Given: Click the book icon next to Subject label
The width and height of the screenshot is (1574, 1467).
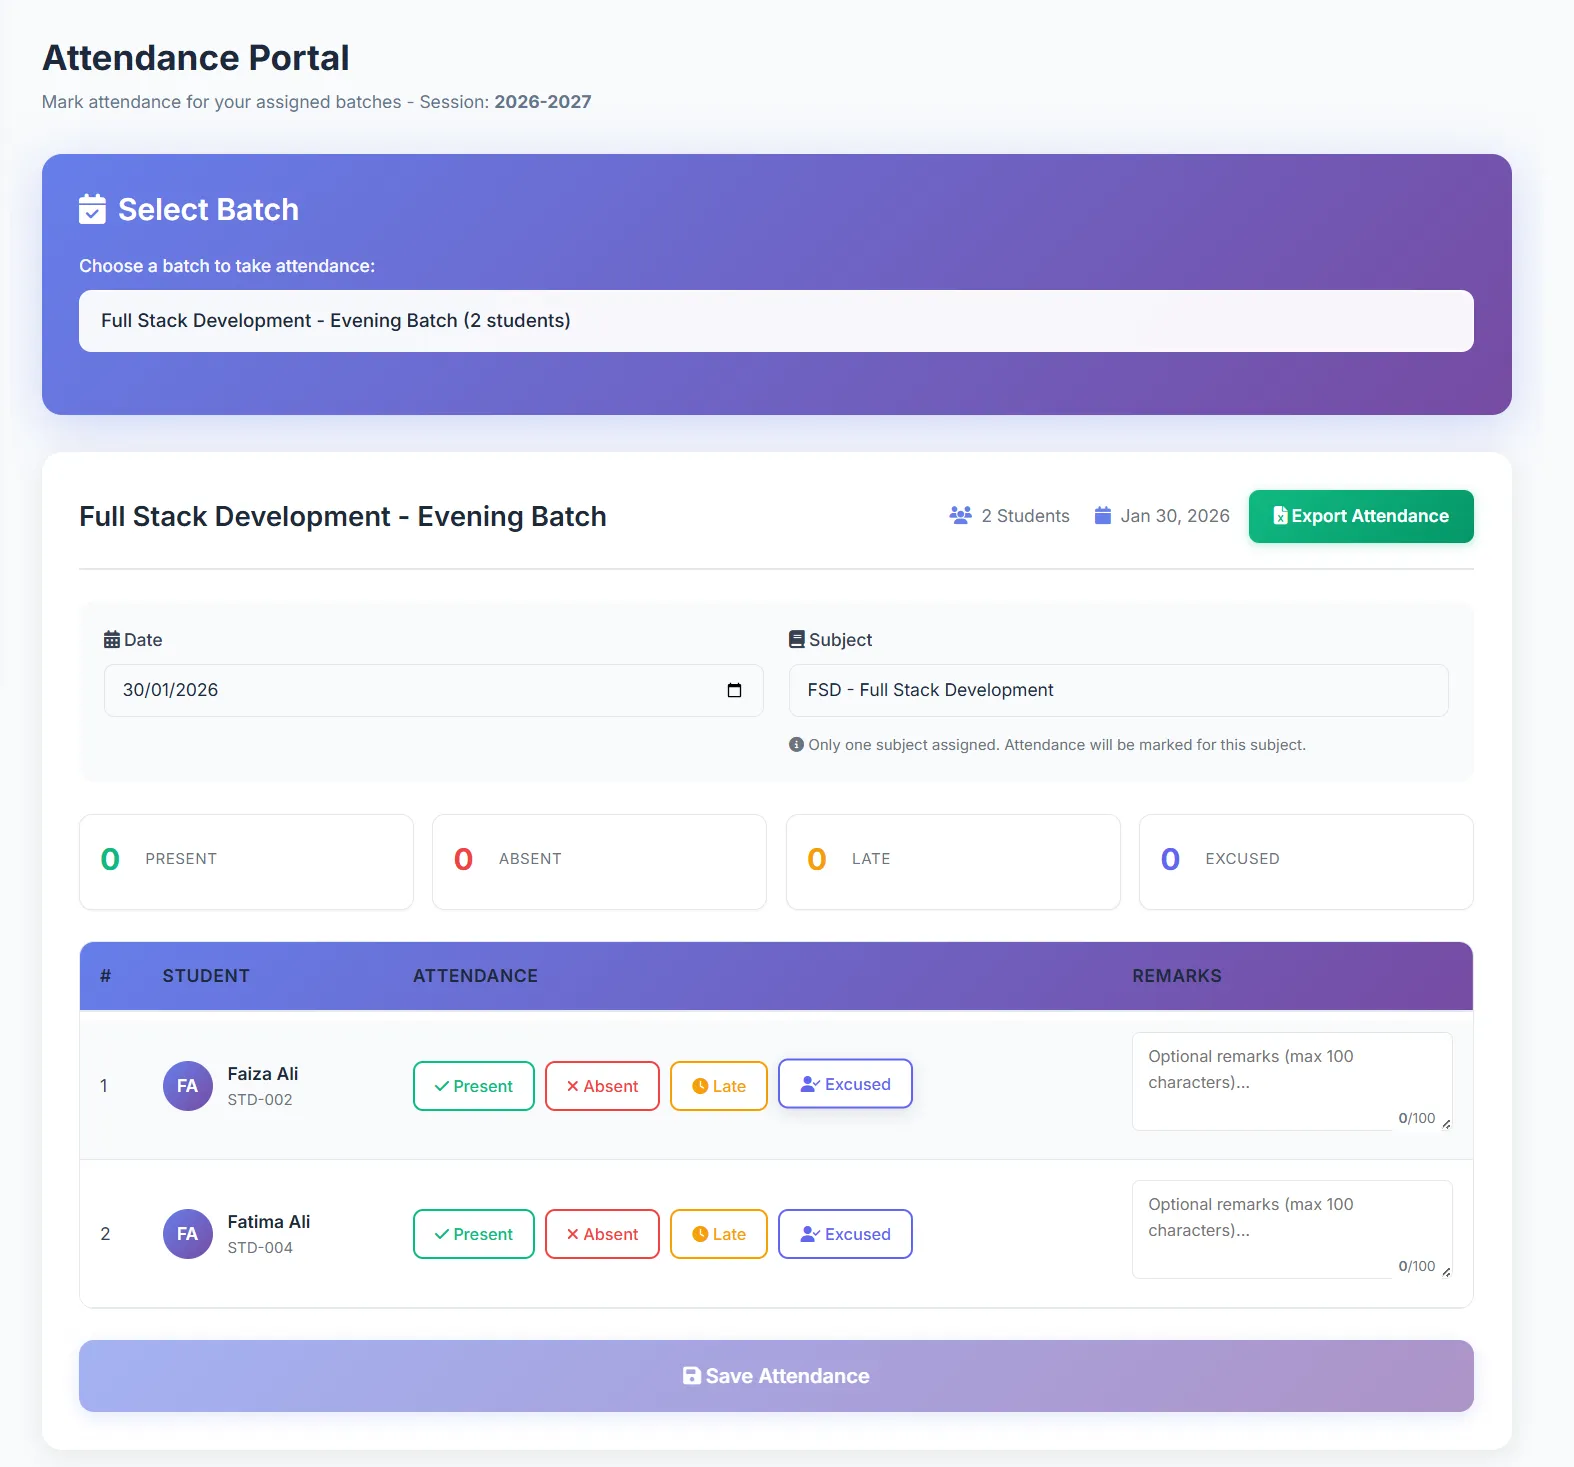Looking at the screenshot, I should coord(796,640).
